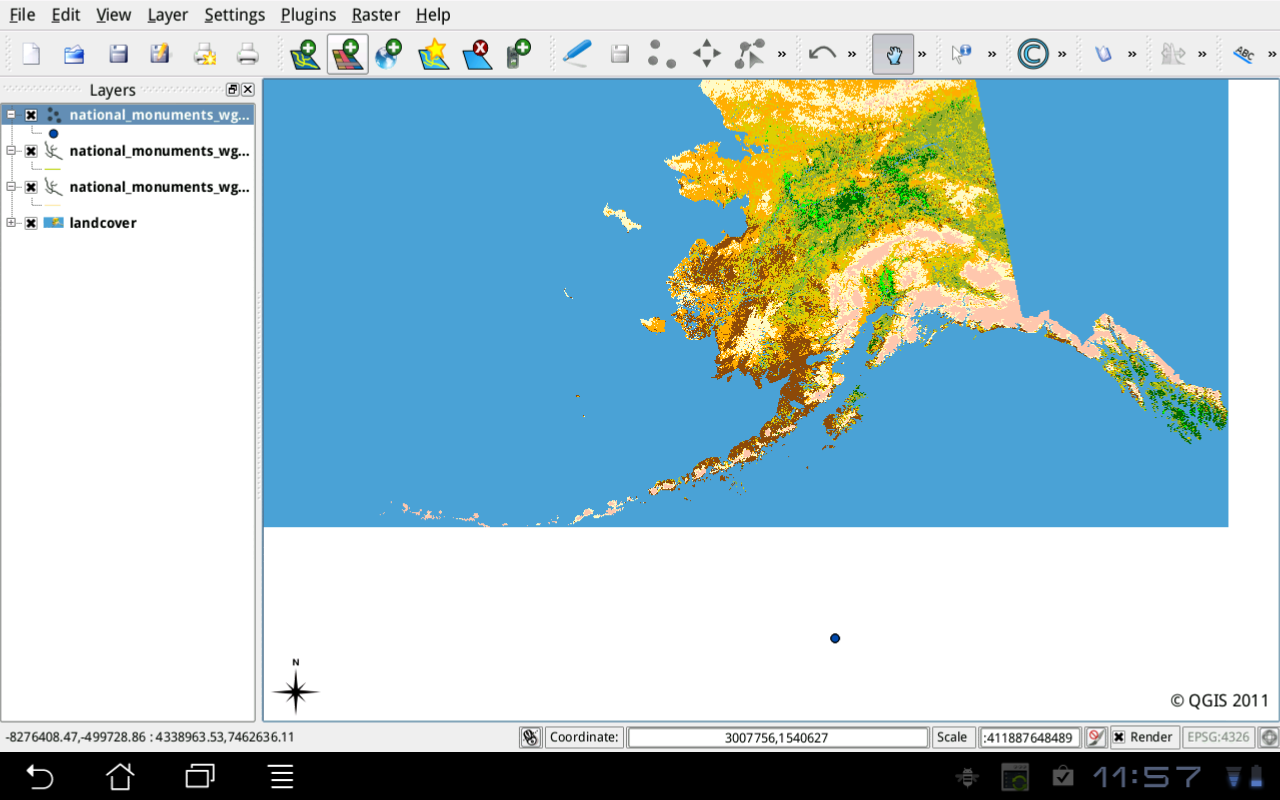Expand the landcover layer tree node
Viewport: 1280px width, 800px height.
11,223
